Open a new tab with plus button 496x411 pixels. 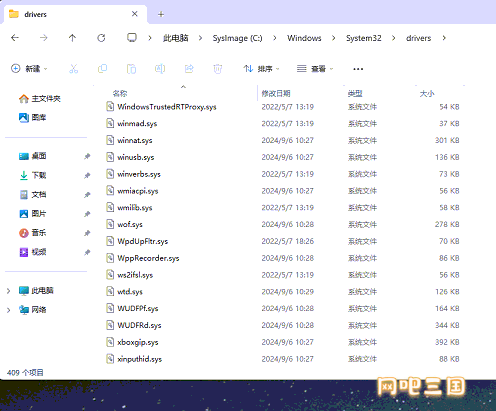tap(161, 14)
